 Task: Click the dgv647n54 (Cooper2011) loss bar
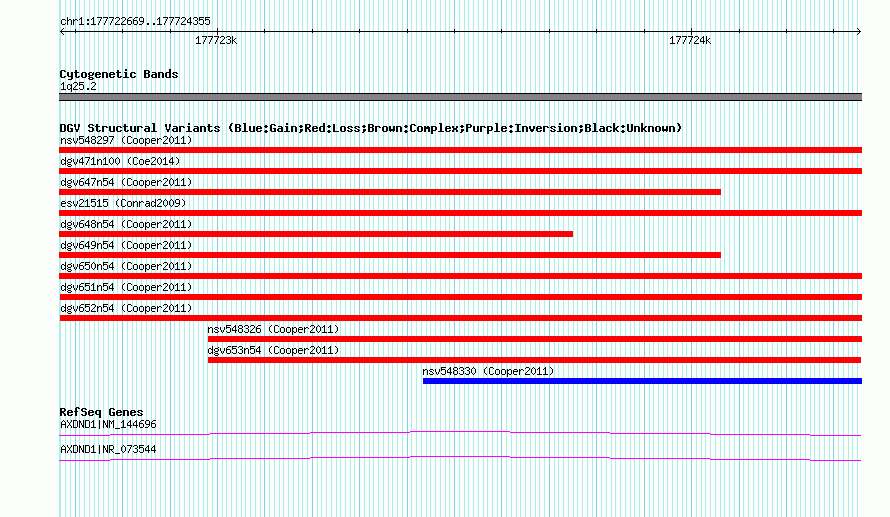(390, 192)
